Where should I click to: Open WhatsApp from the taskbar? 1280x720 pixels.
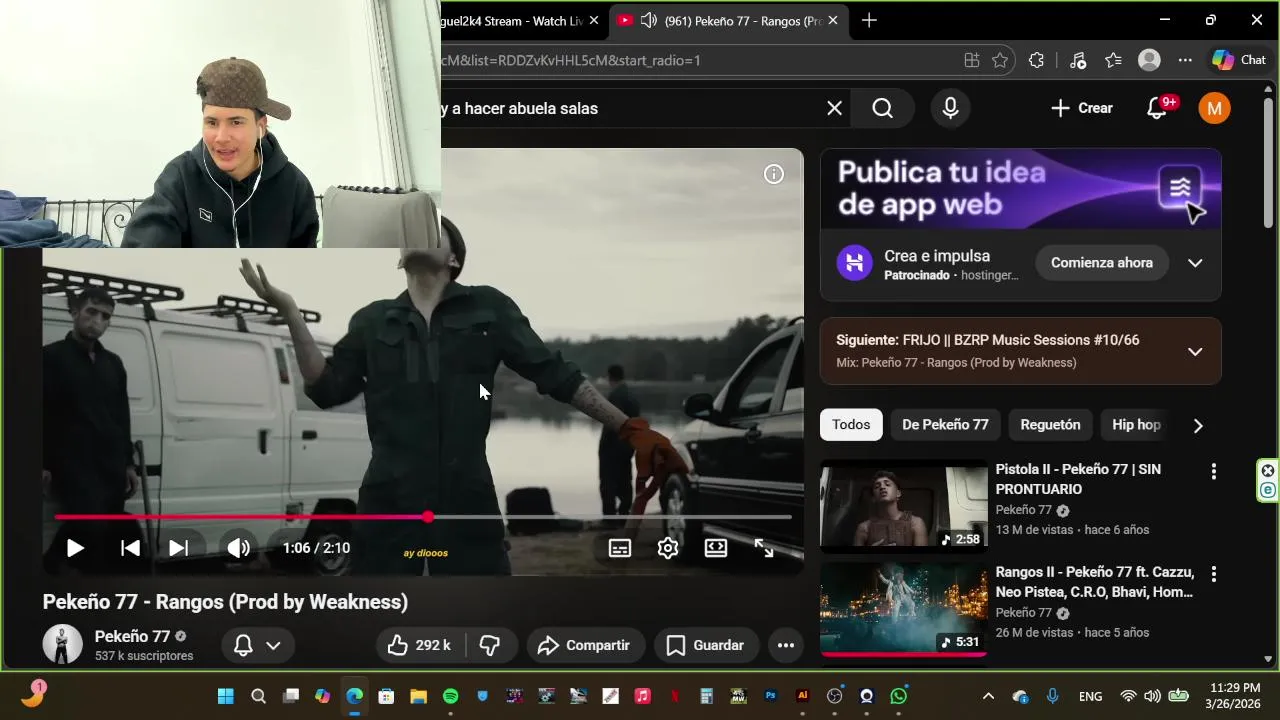pos(899,696)
